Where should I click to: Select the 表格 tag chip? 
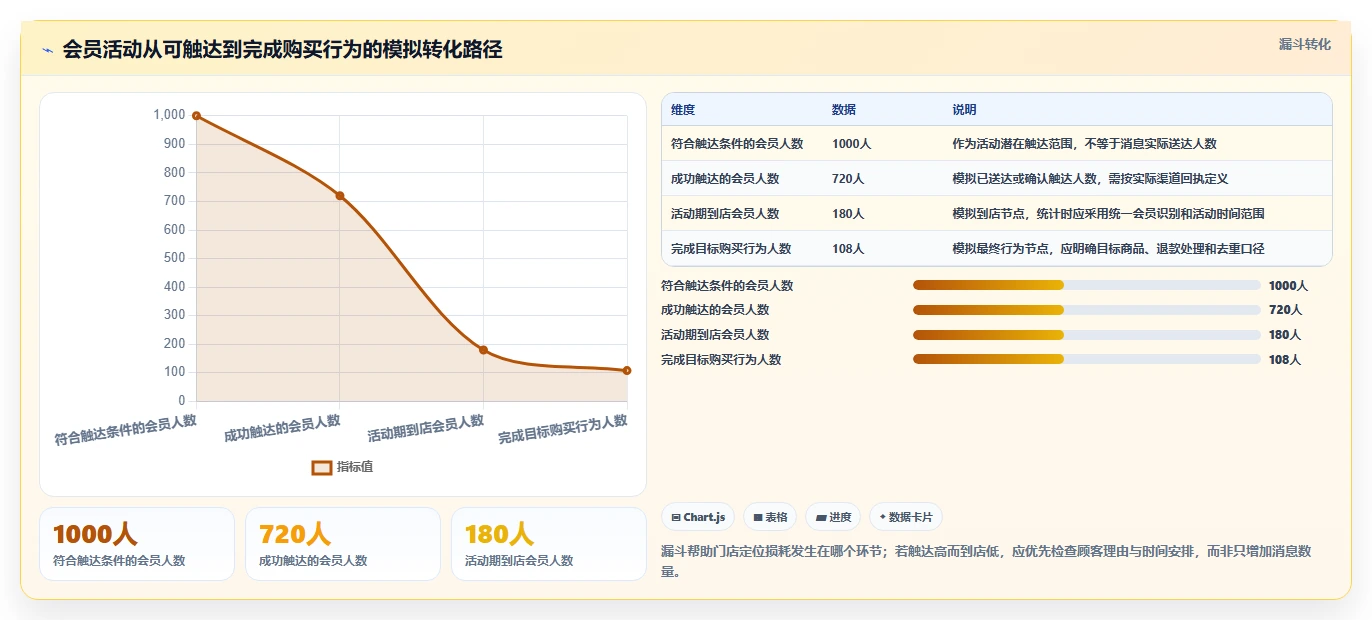[770, 517]
